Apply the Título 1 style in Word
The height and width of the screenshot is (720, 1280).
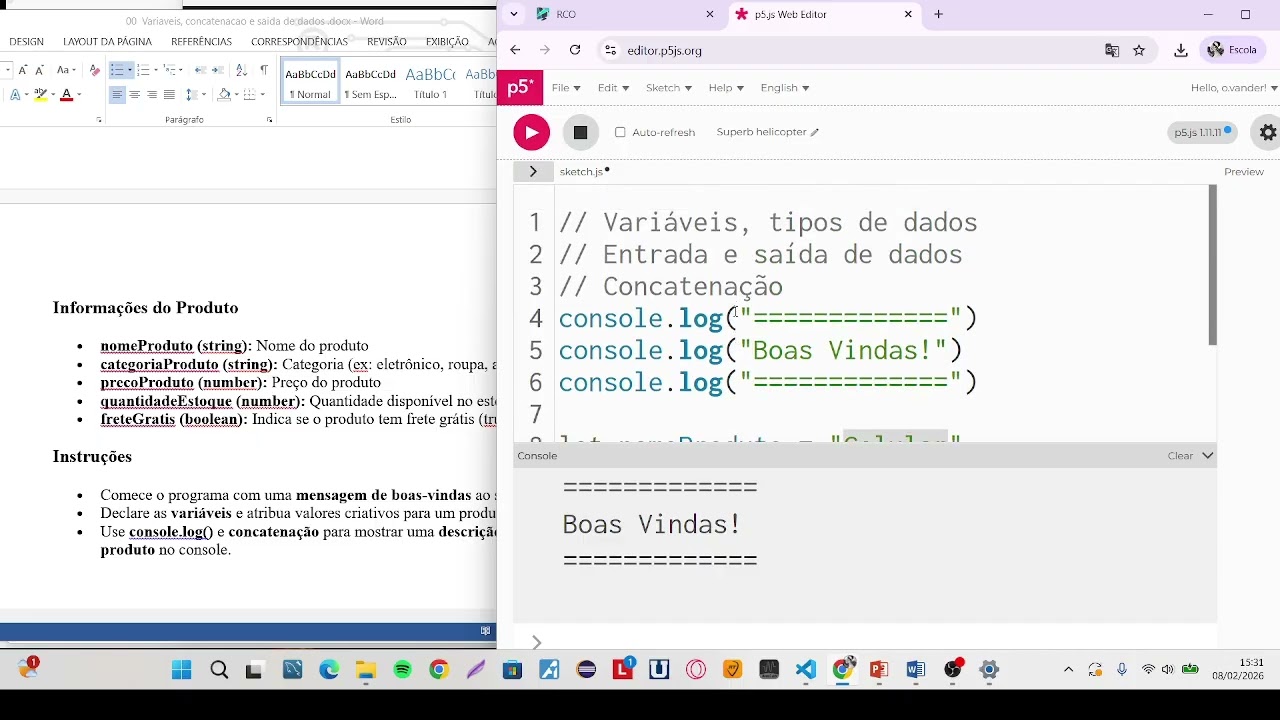tap(430, 83)
